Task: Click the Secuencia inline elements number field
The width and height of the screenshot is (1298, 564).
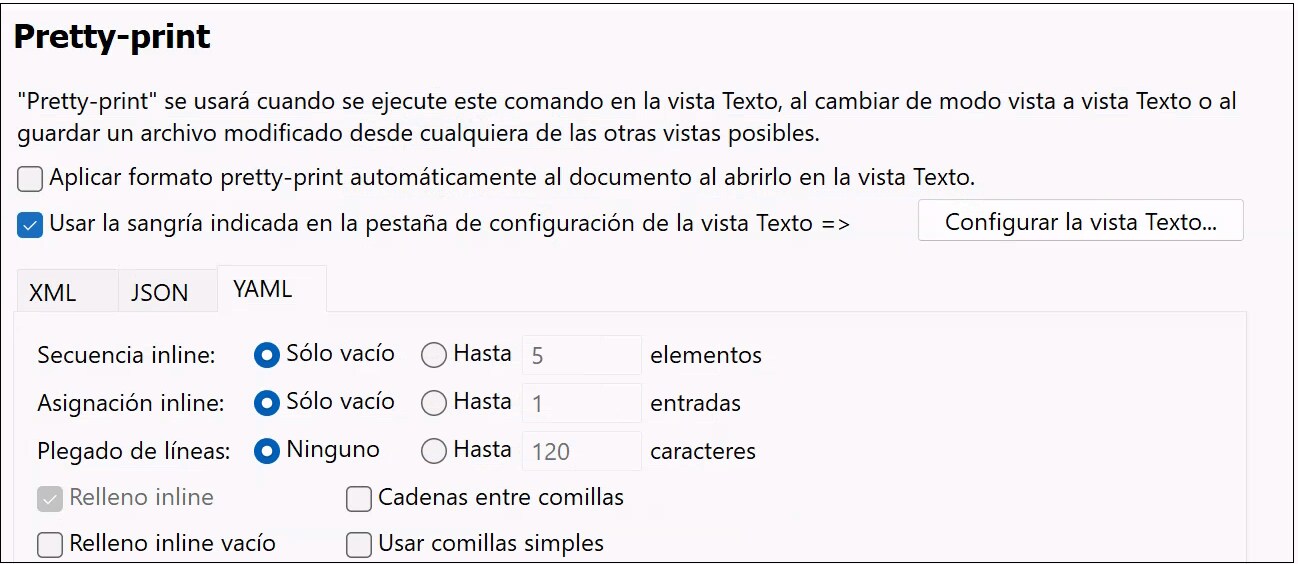Action: coord(581,355)
